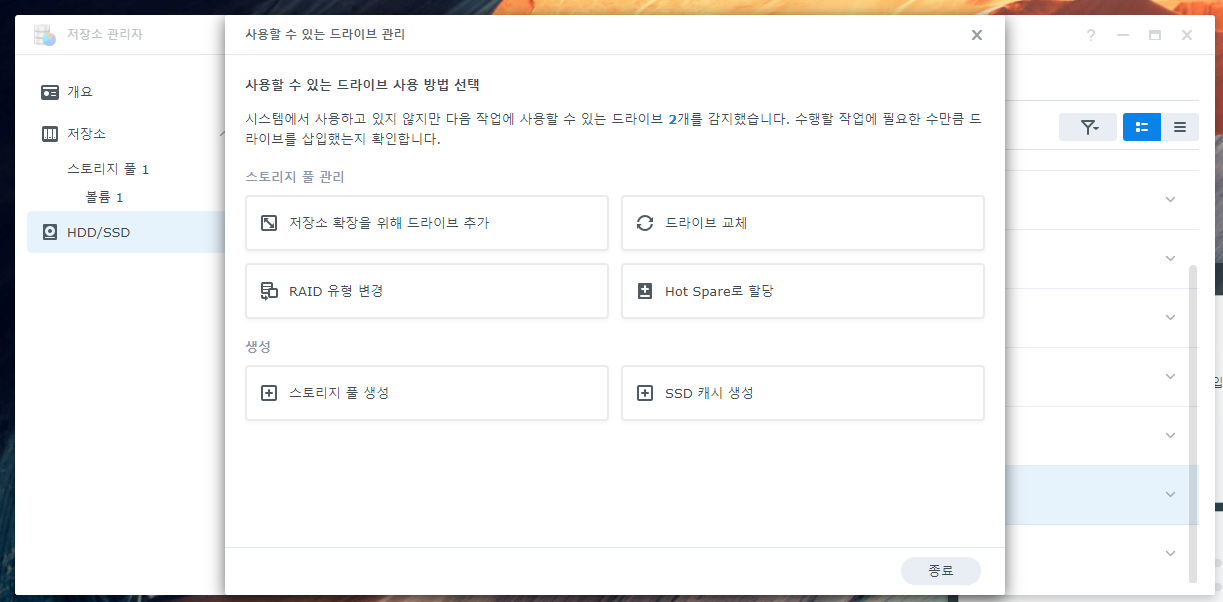Image resolution: width=1223 pixels, height=602 pixels.
Task: Select 스토리지 풀 1 in sidebar
Action: (108, 169)
